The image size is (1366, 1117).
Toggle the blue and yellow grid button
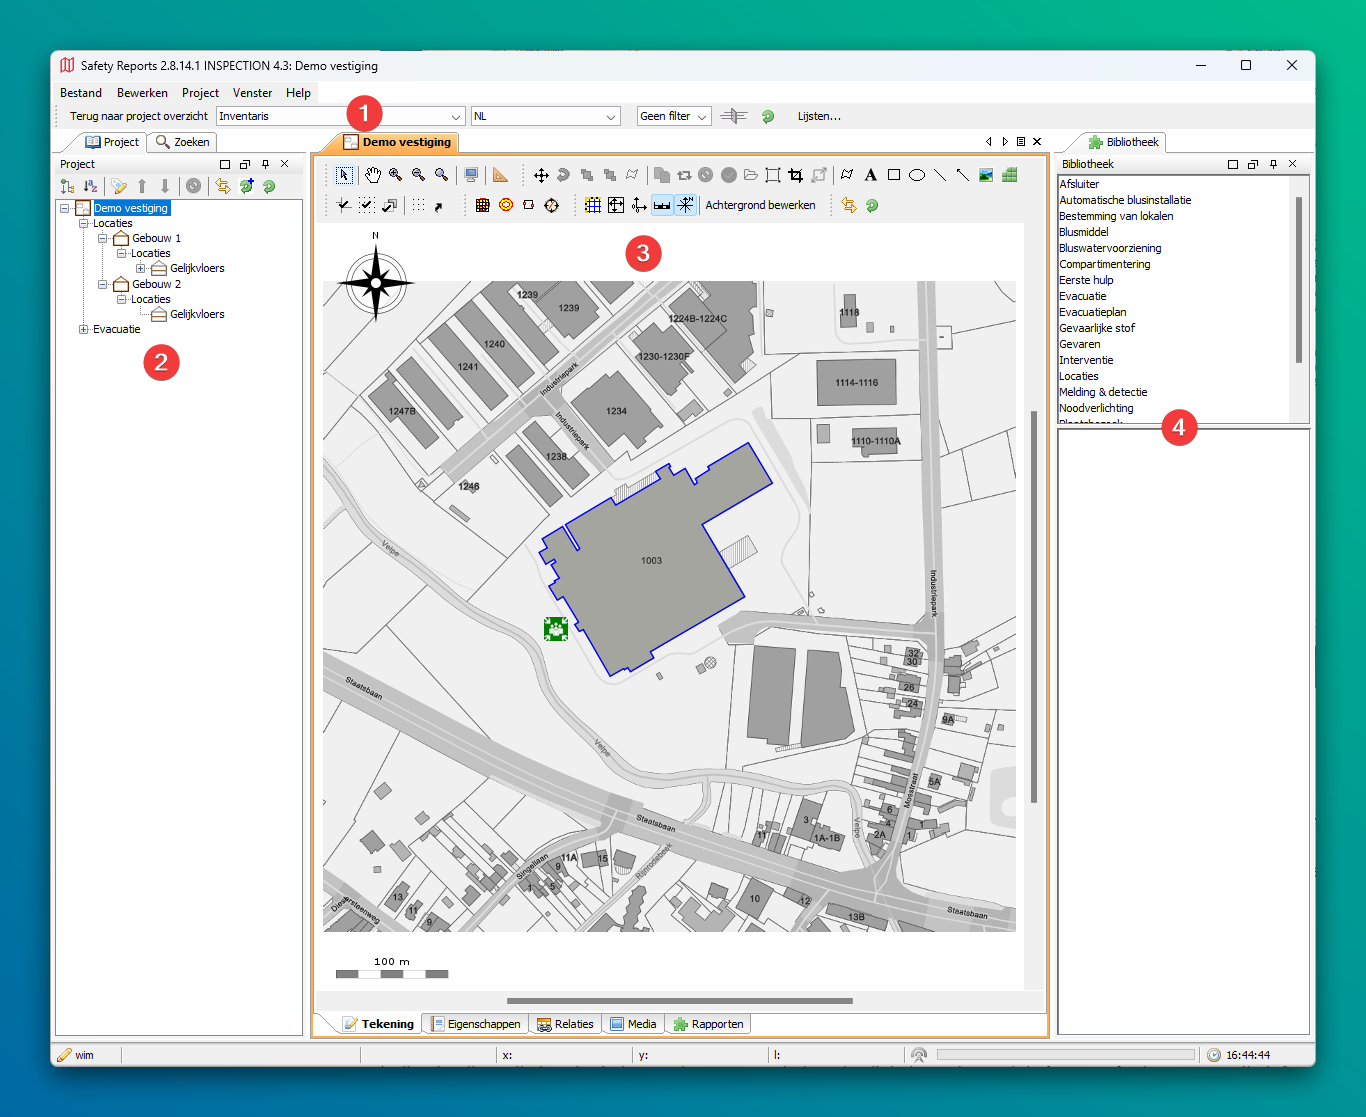(x=593, y=205)
